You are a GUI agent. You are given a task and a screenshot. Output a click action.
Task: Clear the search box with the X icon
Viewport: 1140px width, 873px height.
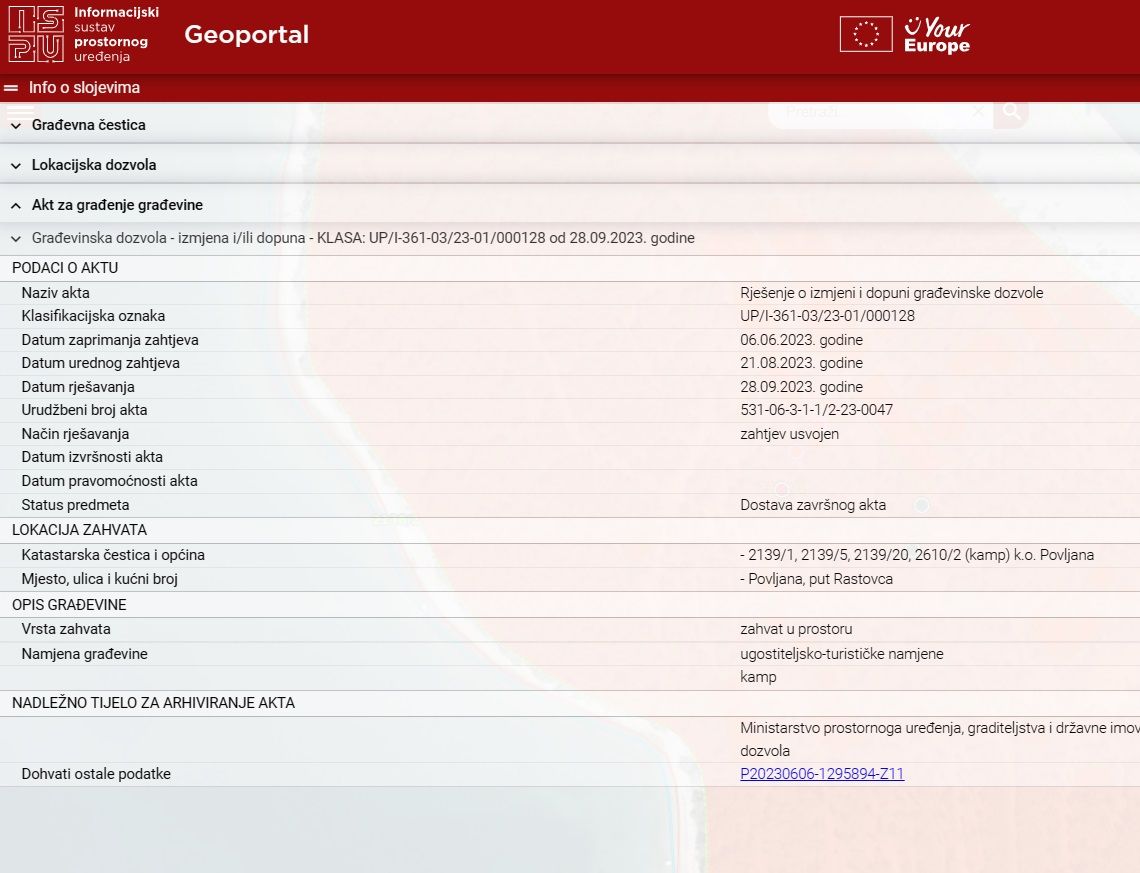click(978, 112)
